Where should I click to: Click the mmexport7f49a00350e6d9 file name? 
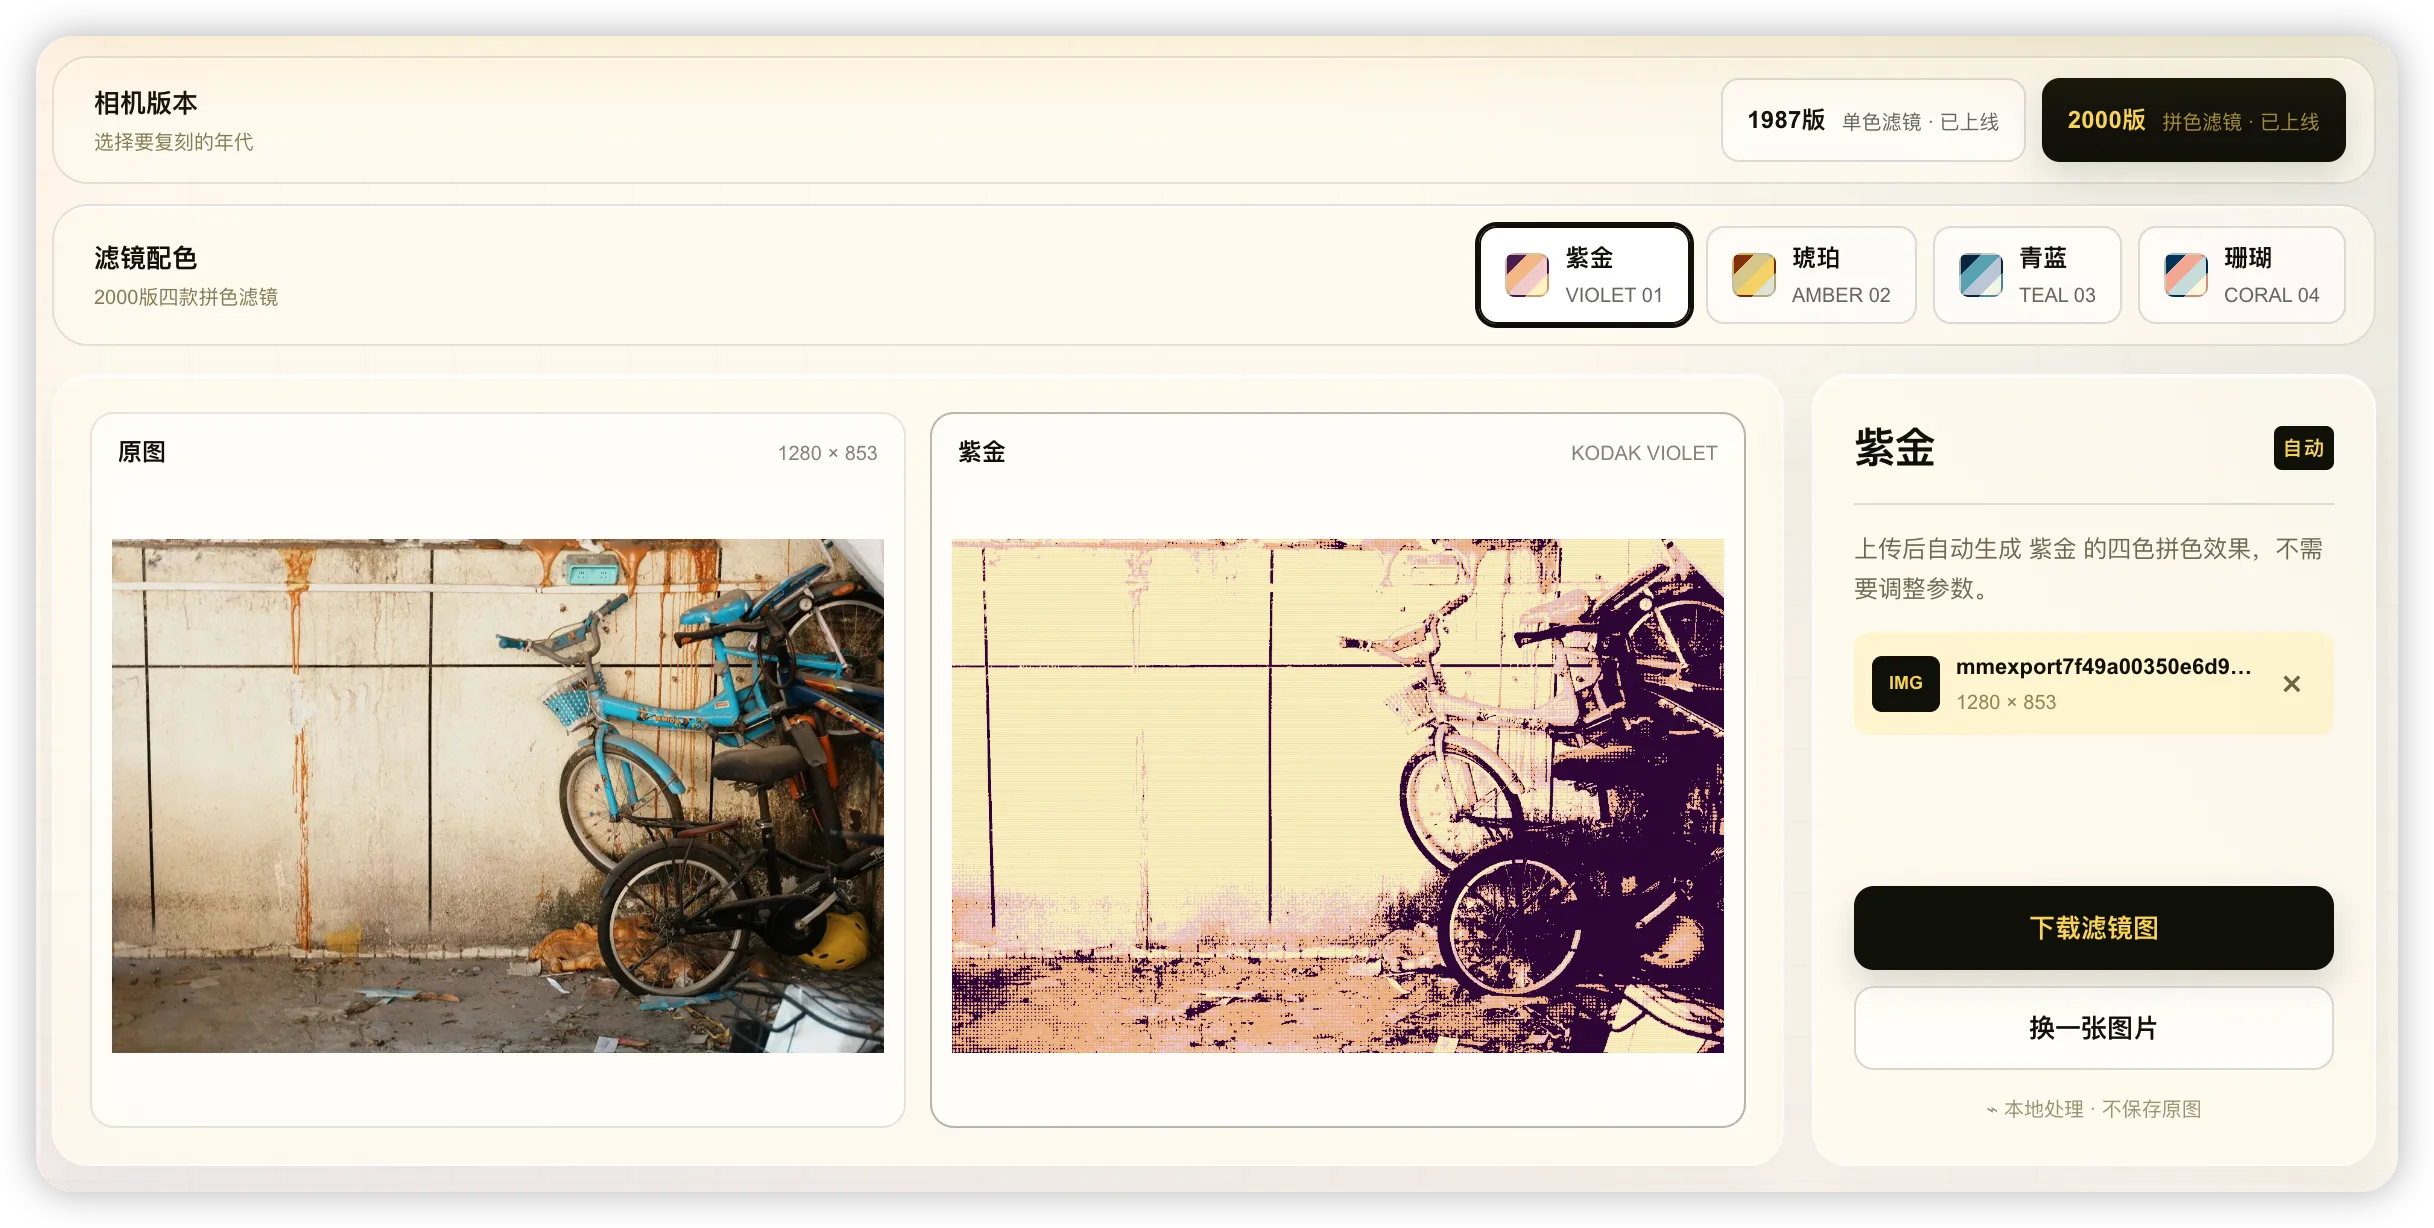point(2103,667)
